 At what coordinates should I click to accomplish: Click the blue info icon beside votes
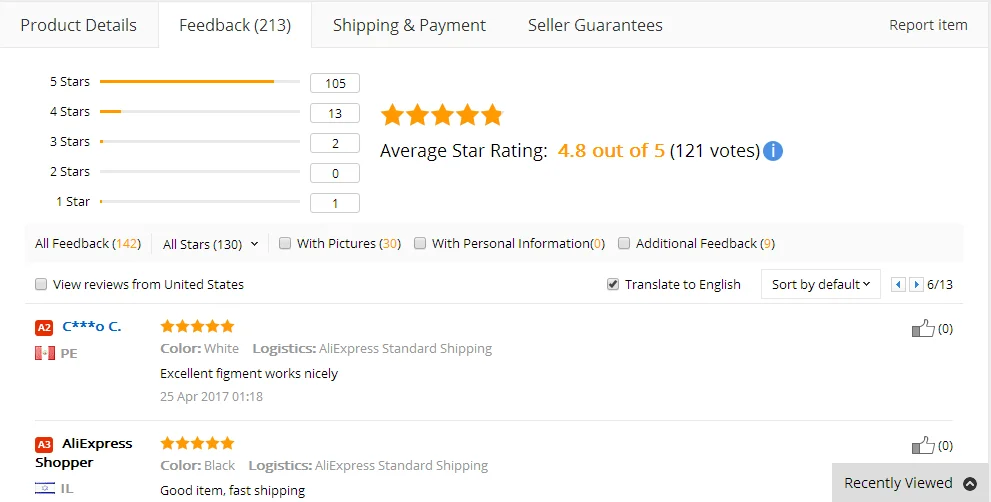pyautogui.click(x=773, y=151)
